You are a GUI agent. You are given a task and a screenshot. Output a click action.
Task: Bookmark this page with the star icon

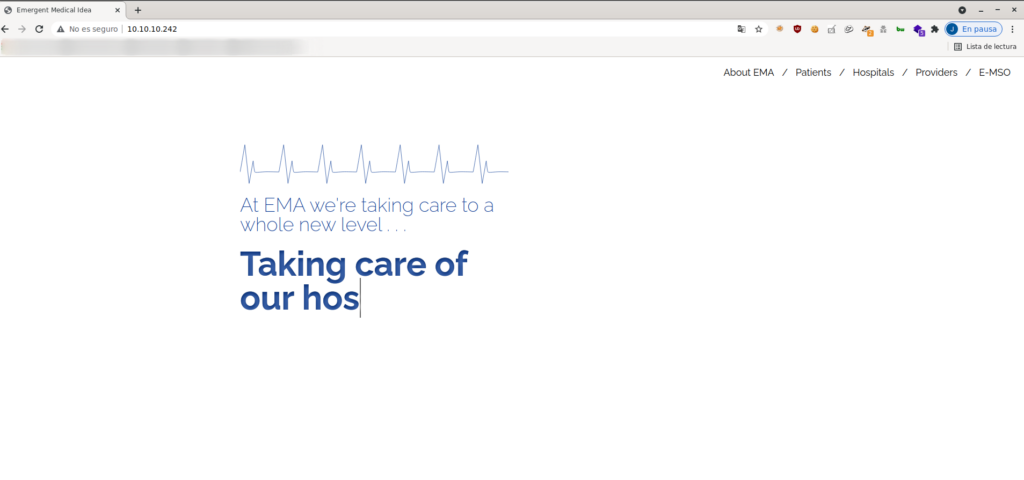click(758, 29)
